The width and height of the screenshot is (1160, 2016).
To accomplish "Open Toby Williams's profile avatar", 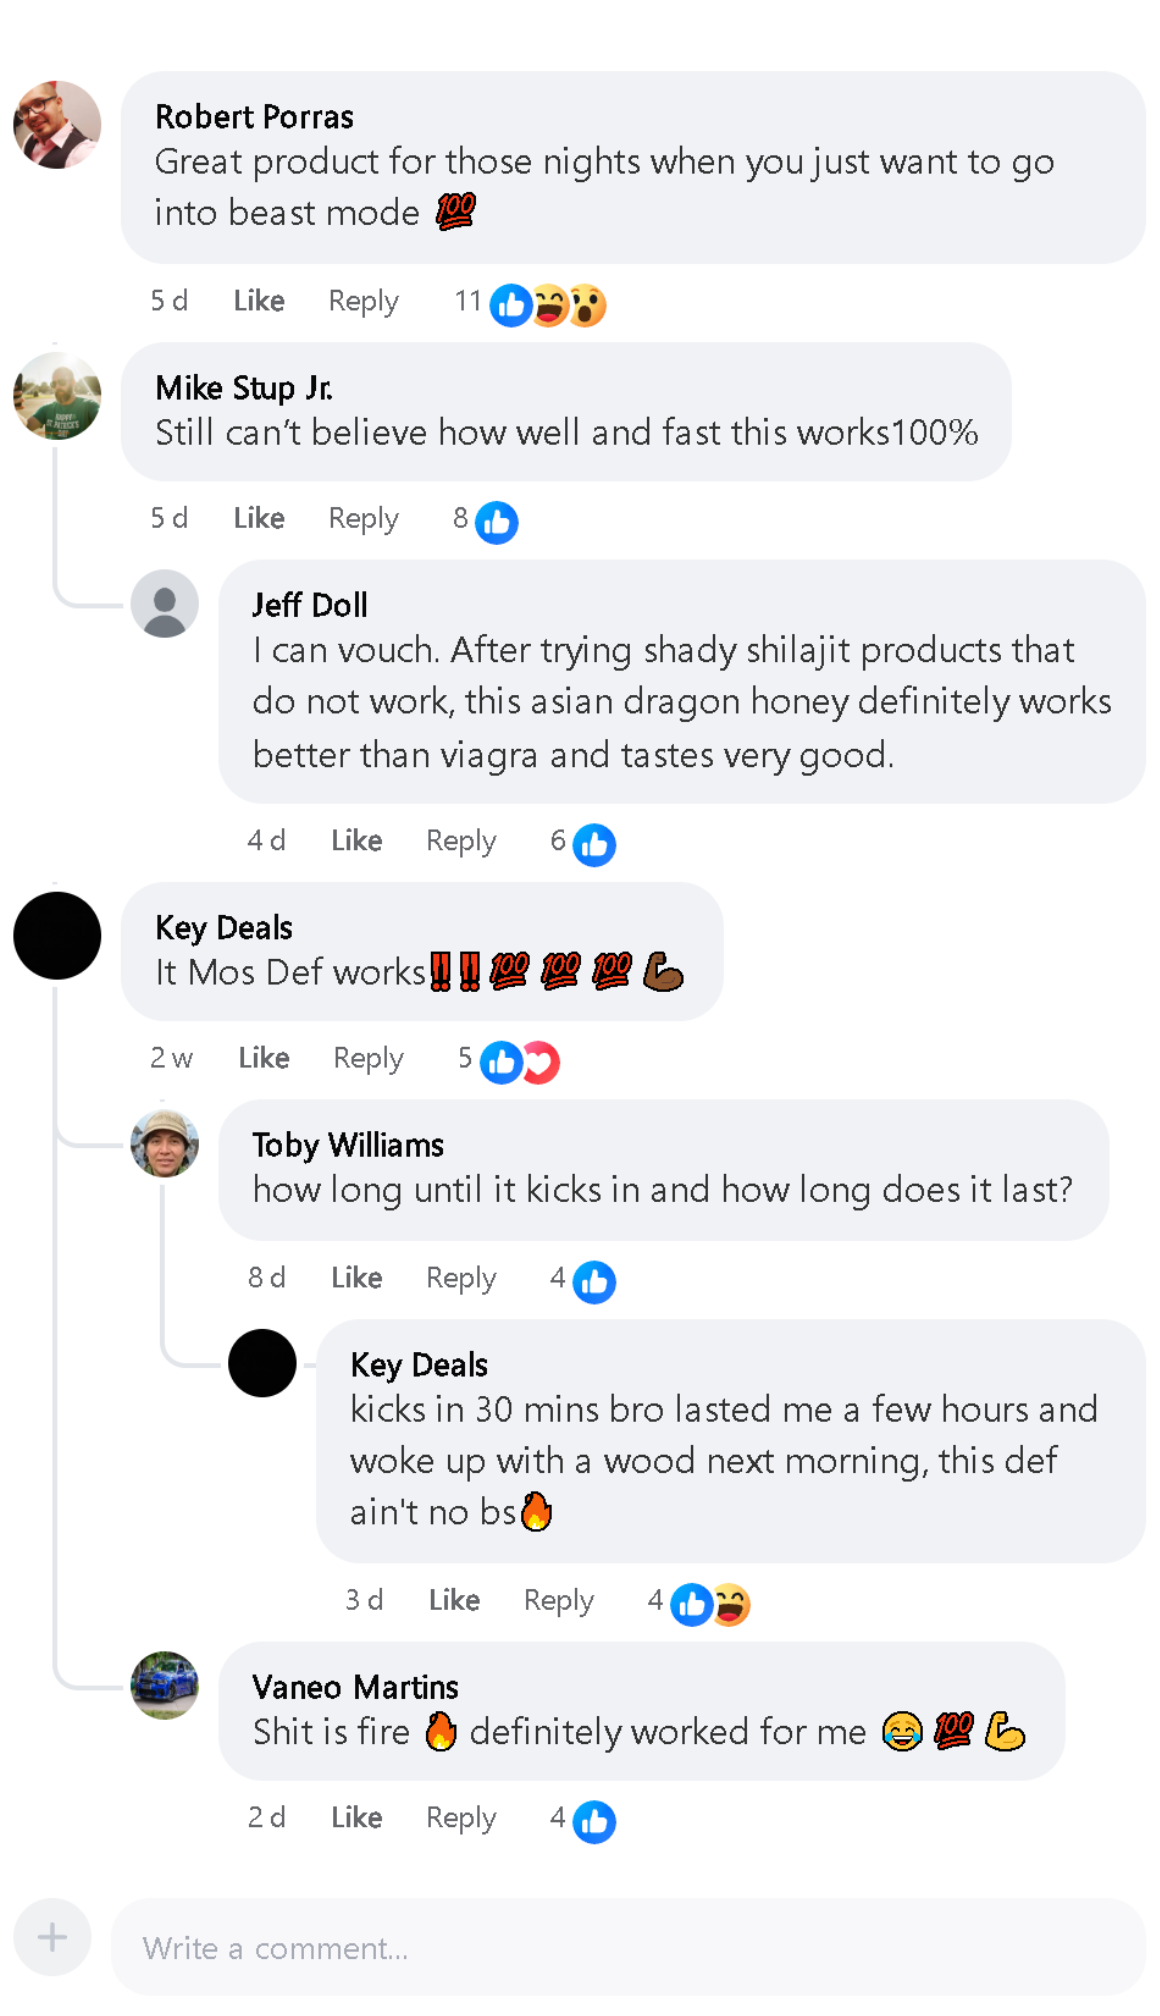I will (x=165, y=1143).
